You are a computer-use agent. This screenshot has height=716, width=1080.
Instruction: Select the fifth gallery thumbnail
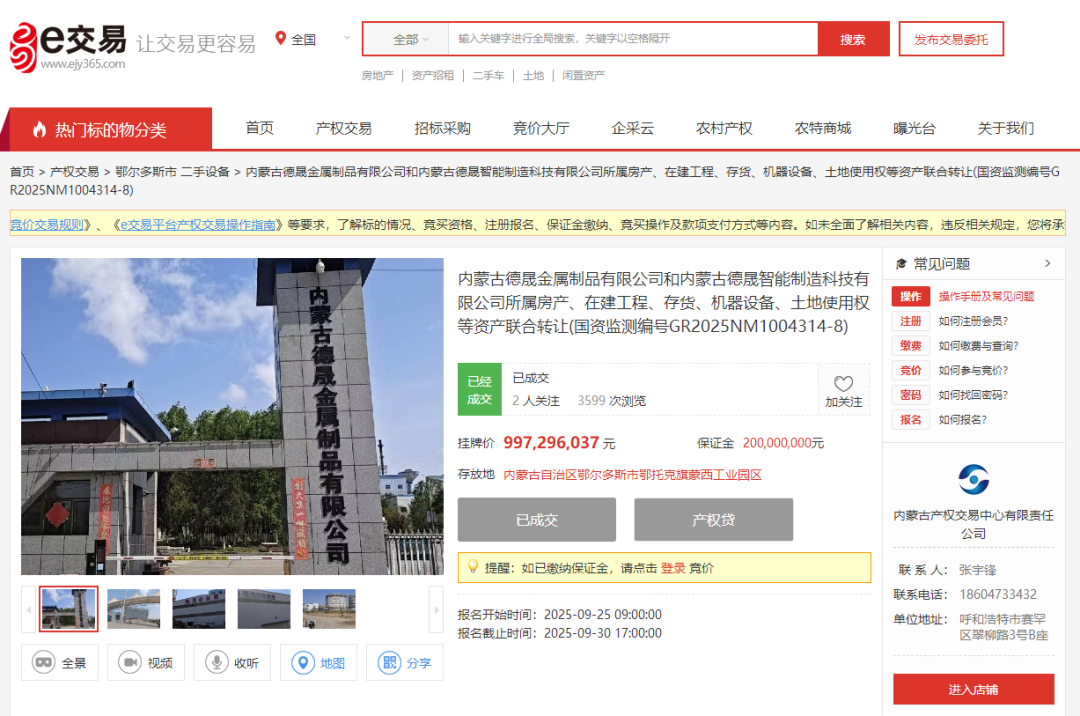pos(329,609)
